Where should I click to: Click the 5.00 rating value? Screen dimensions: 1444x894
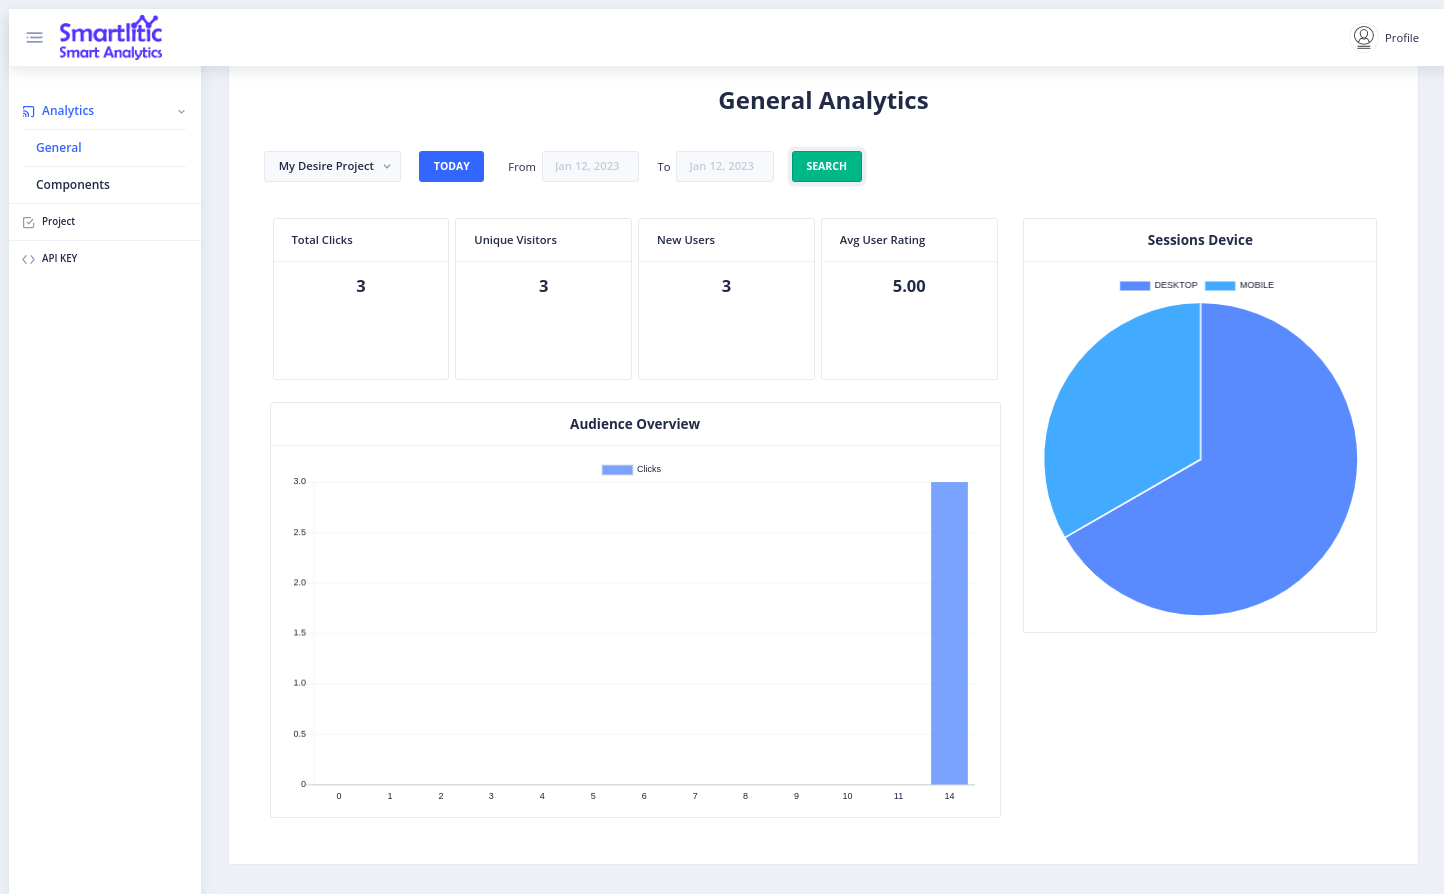(909, 287)
